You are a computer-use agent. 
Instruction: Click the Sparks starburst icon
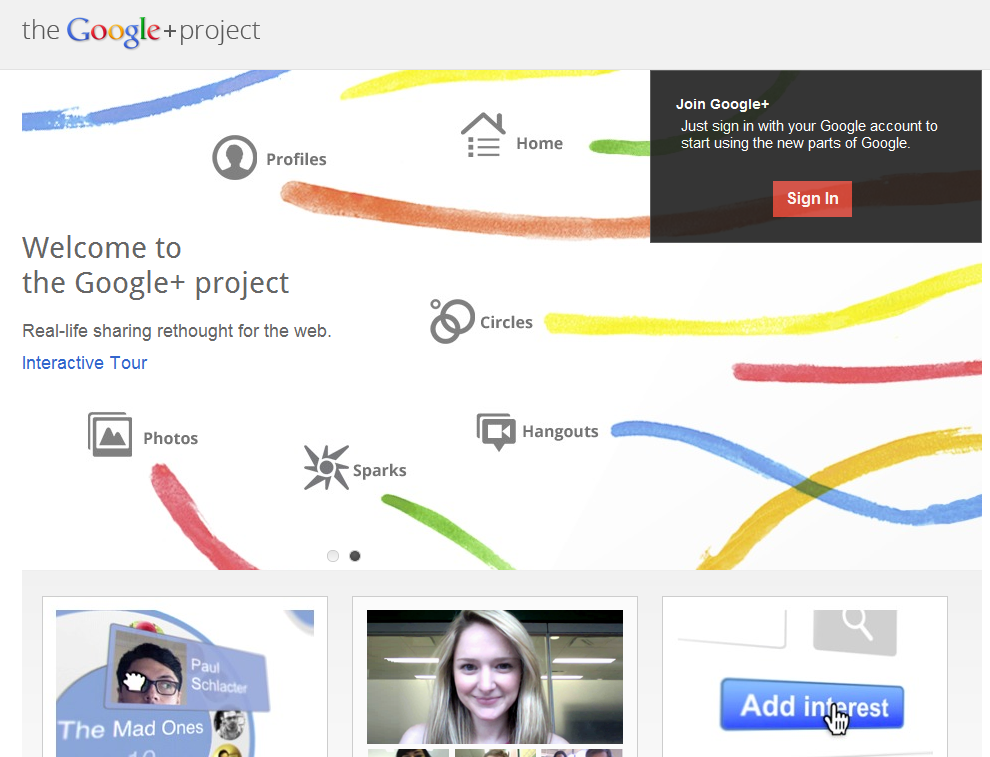pyautogui.click(x=326, y=467)
